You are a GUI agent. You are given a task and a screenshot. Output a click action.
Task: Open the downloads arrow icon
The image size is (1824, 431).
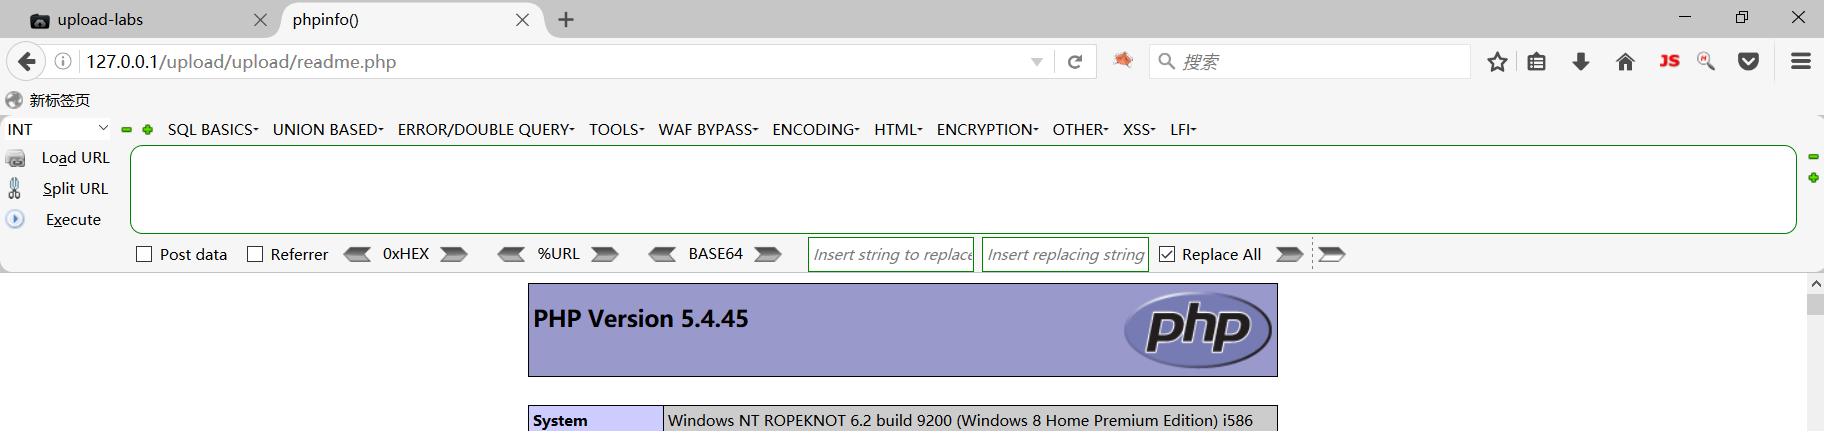1581,62
